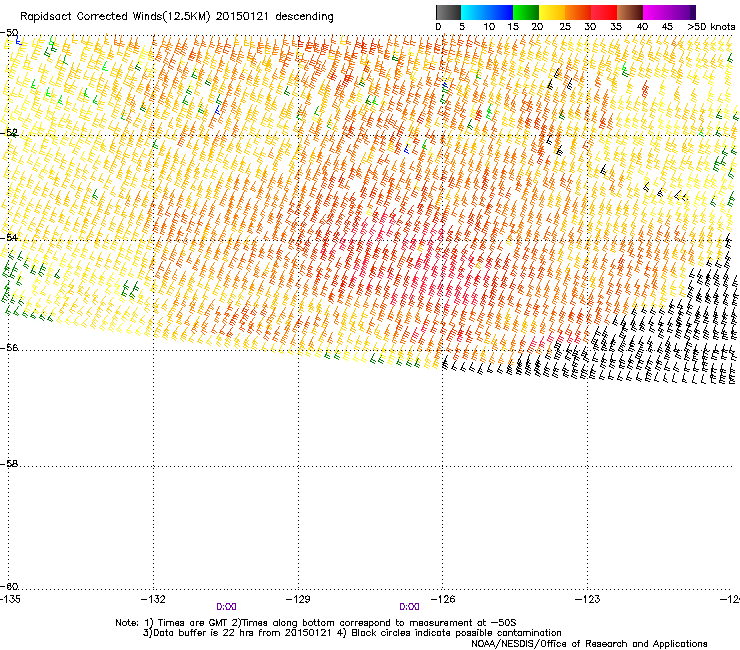The height and width of the screenshot is (650, 740).
Task: Click the purple 0:00 time marker near -126
Action: click(409, 607)
